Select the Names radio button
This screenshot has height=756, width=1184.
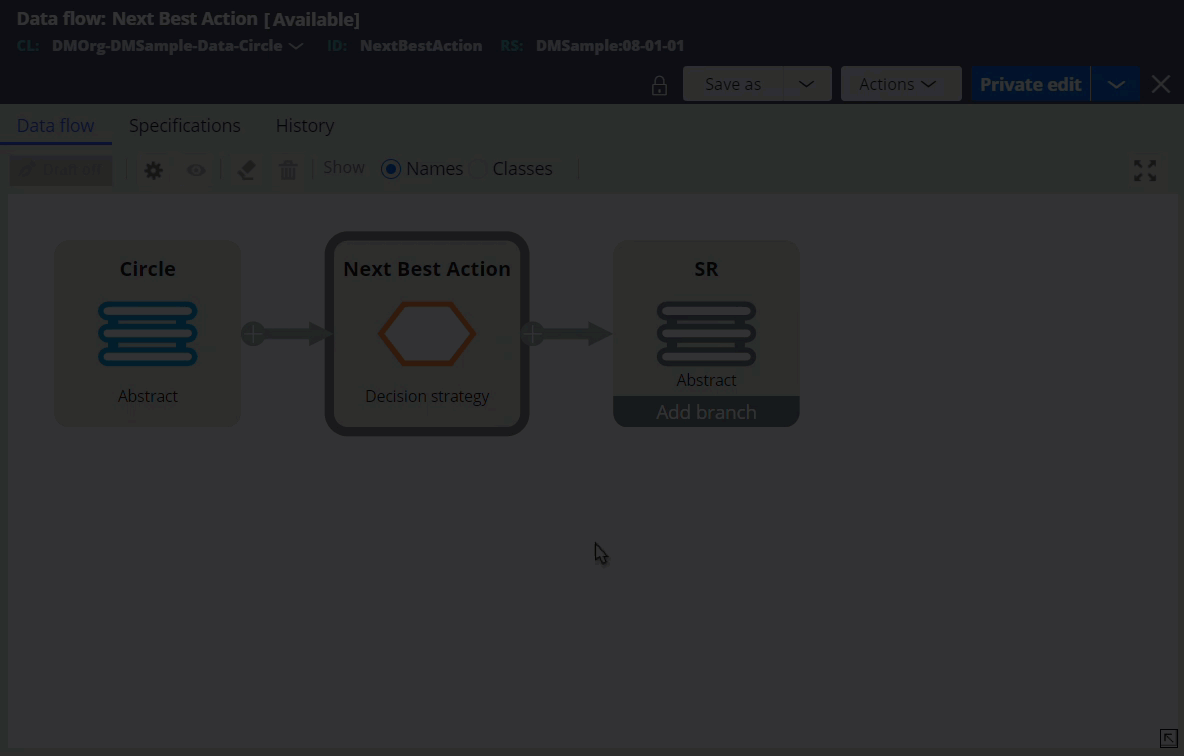point(391,169)
